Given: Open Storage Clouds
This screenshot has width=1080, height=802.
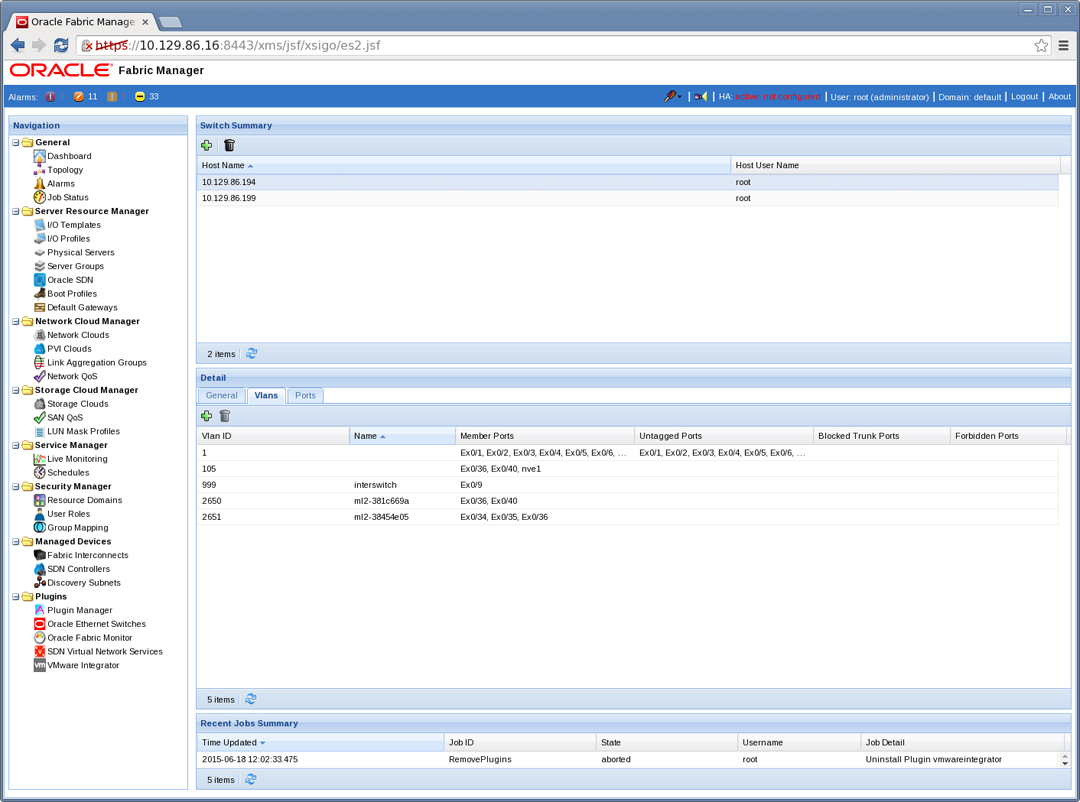Looking at the screenshot, I should 77,404.
